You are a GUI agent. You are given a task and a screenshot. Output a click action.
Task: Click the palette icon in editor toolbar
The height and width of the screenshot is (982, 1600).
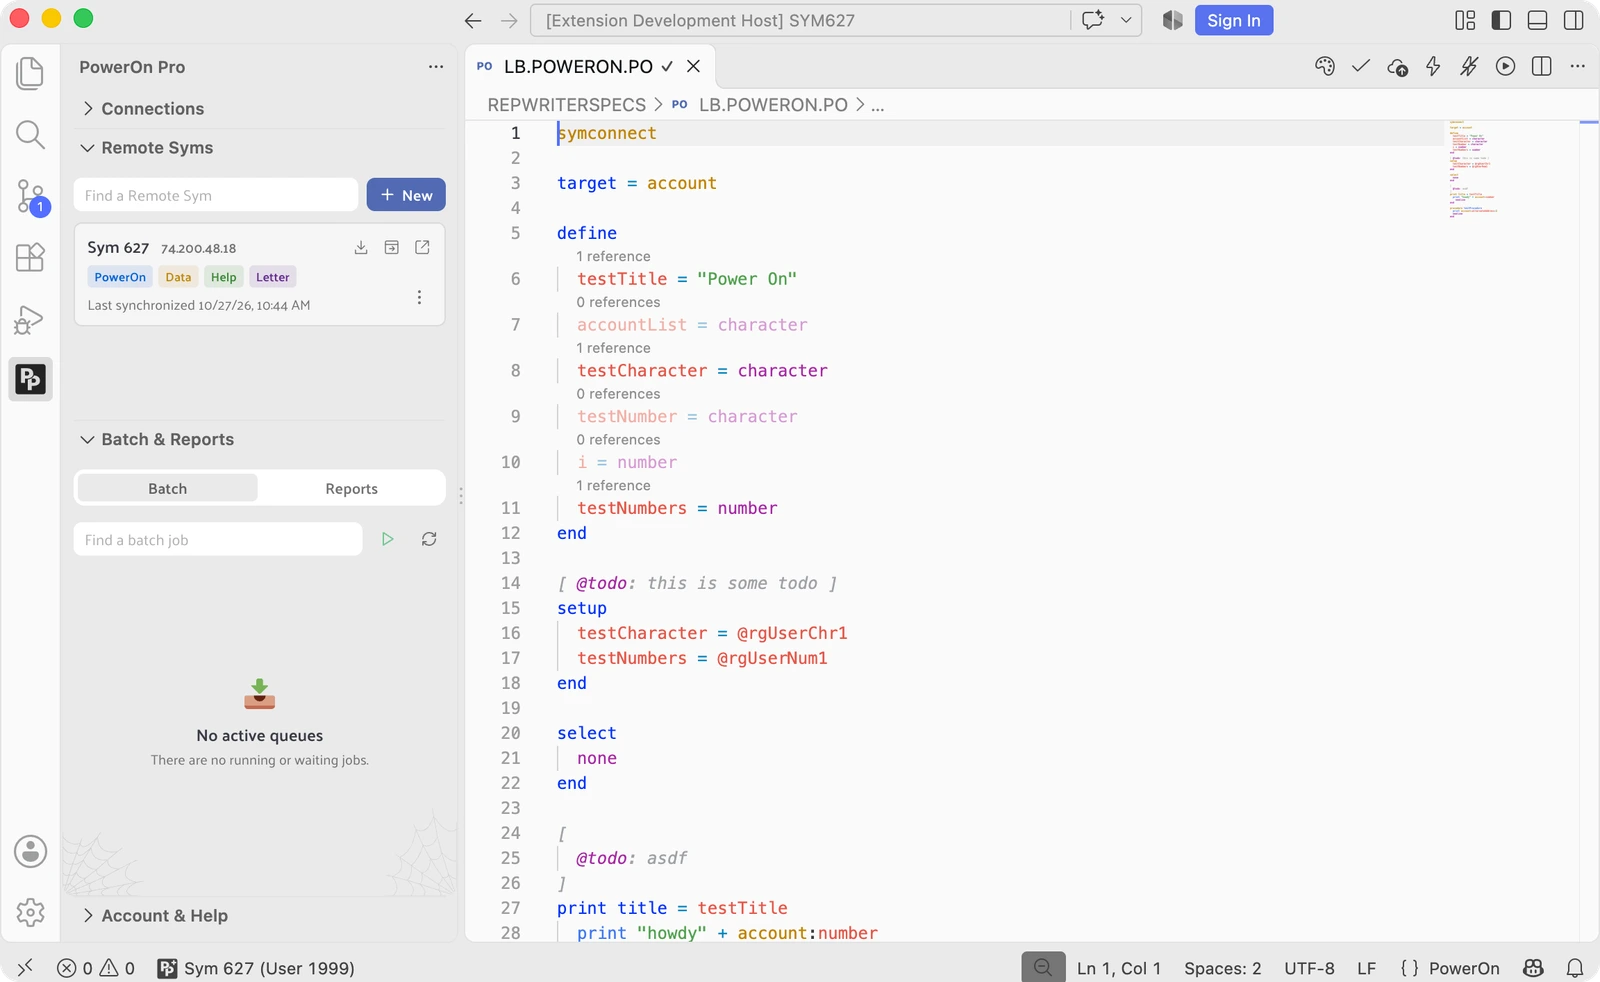[x=1325, y=66]
